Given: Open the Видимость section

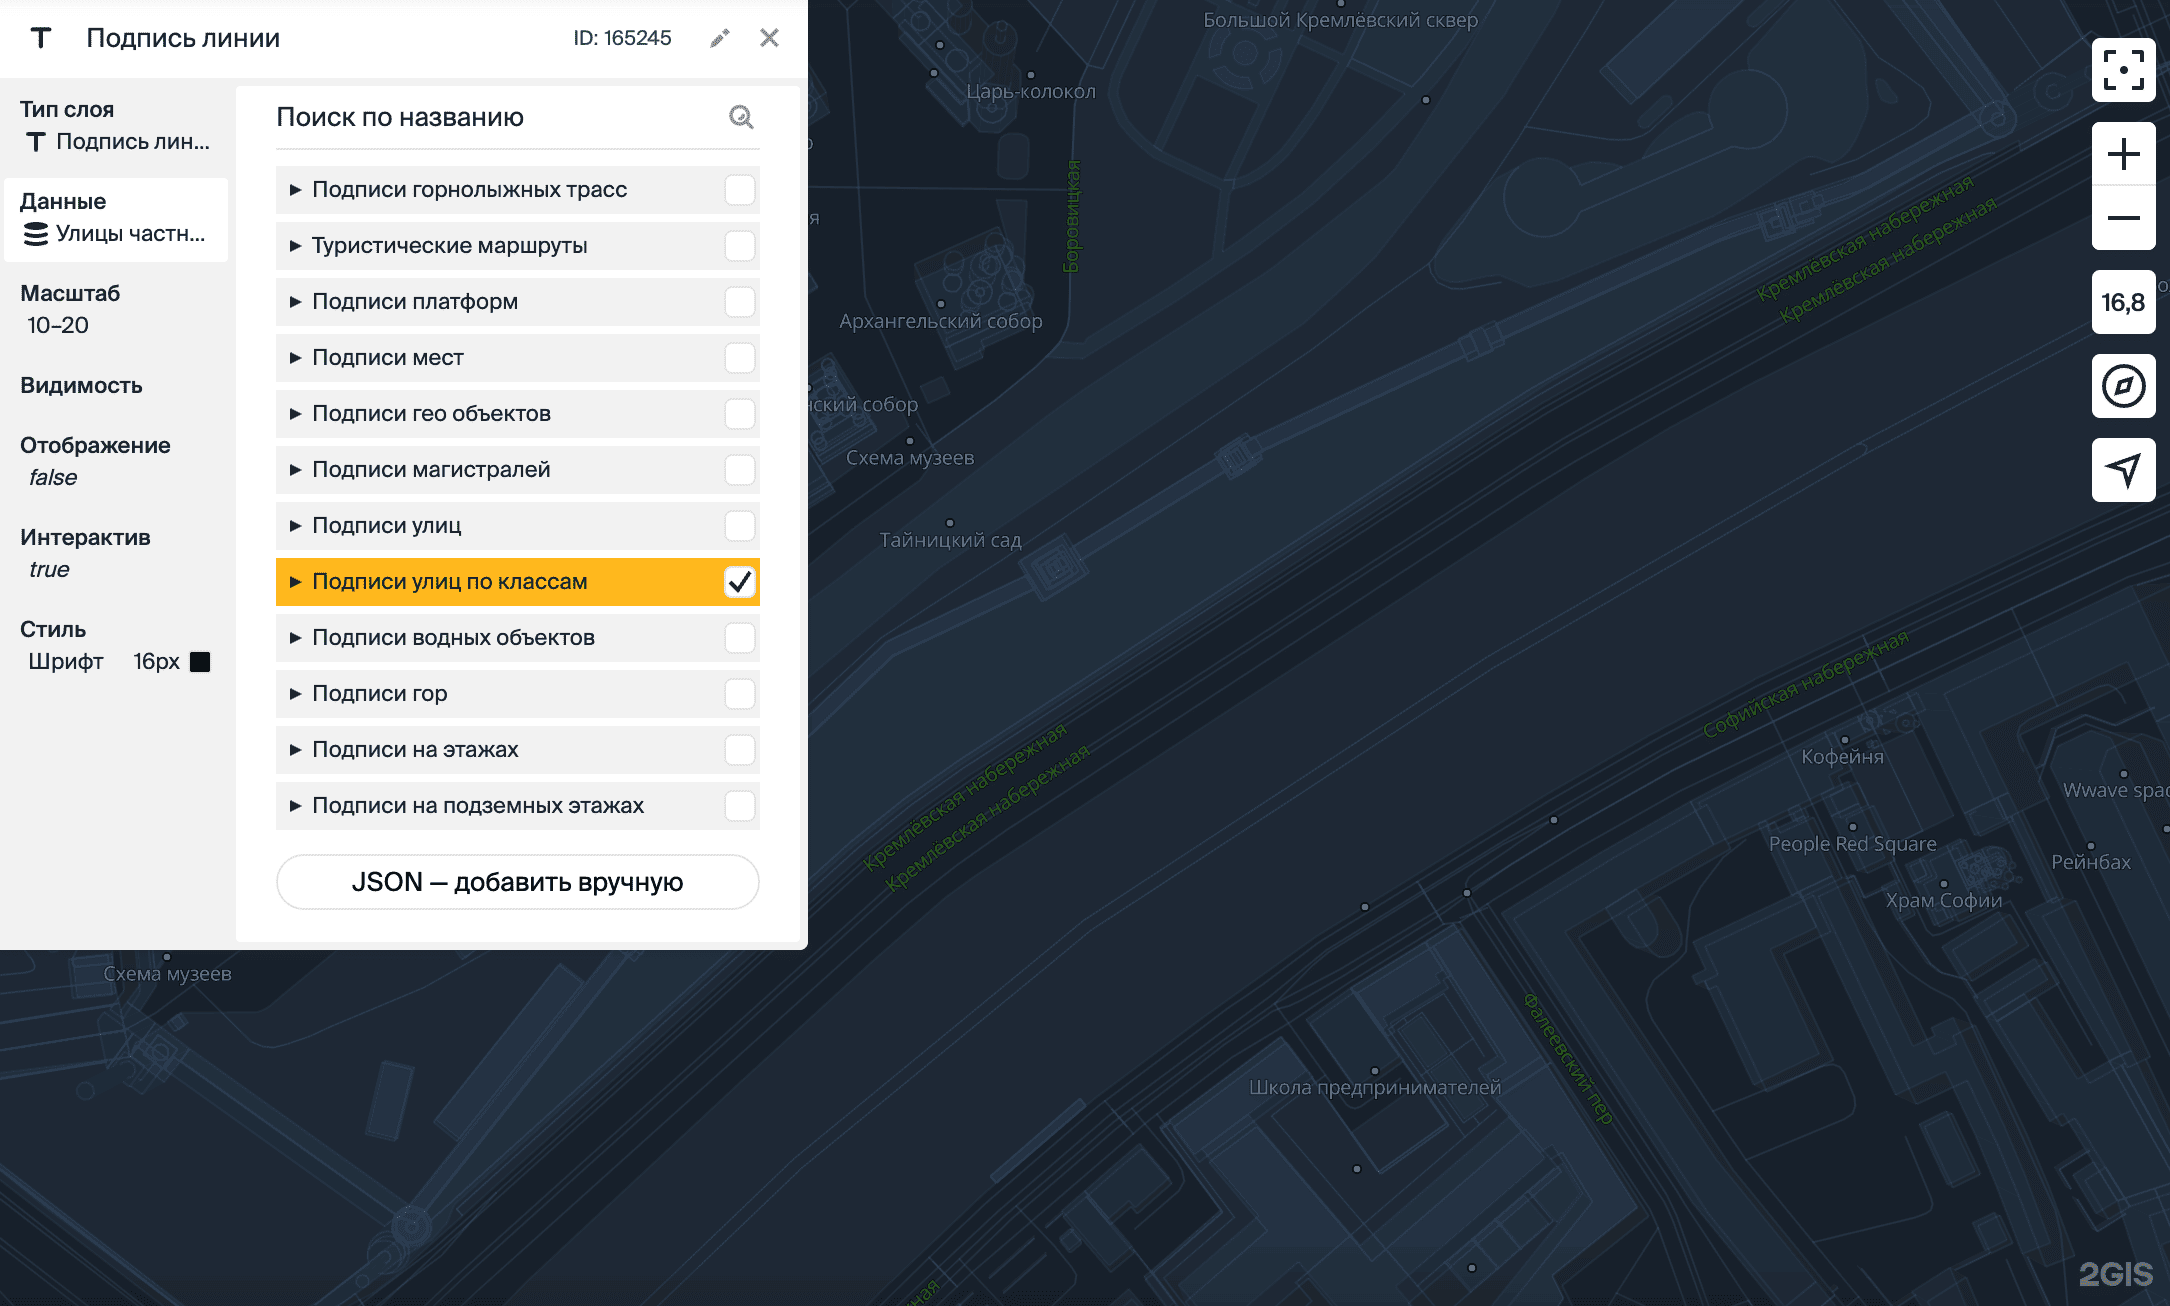Looking at the screenshot, I should 81,386.
